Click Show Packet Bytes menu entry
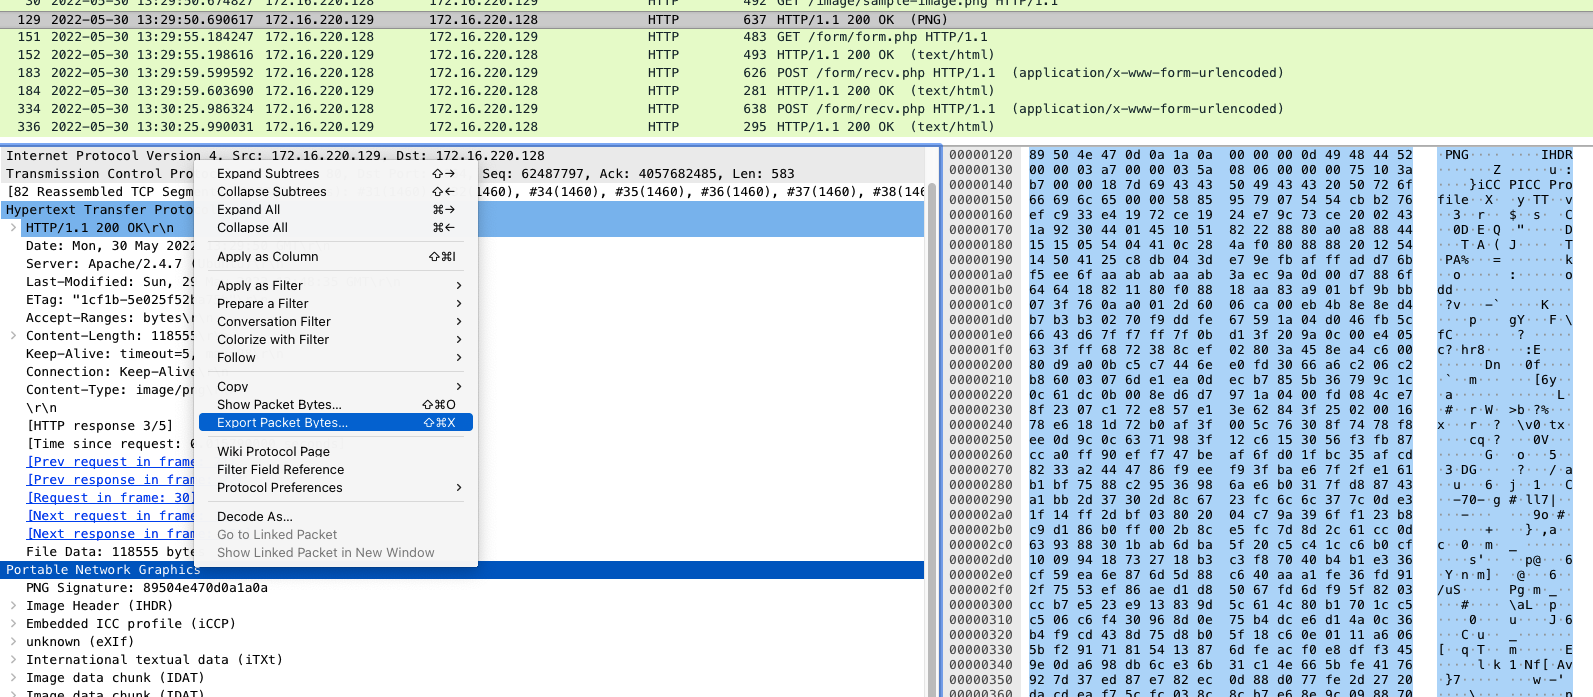The width and height of the screenshot is (1593, 697). point(279,405)
